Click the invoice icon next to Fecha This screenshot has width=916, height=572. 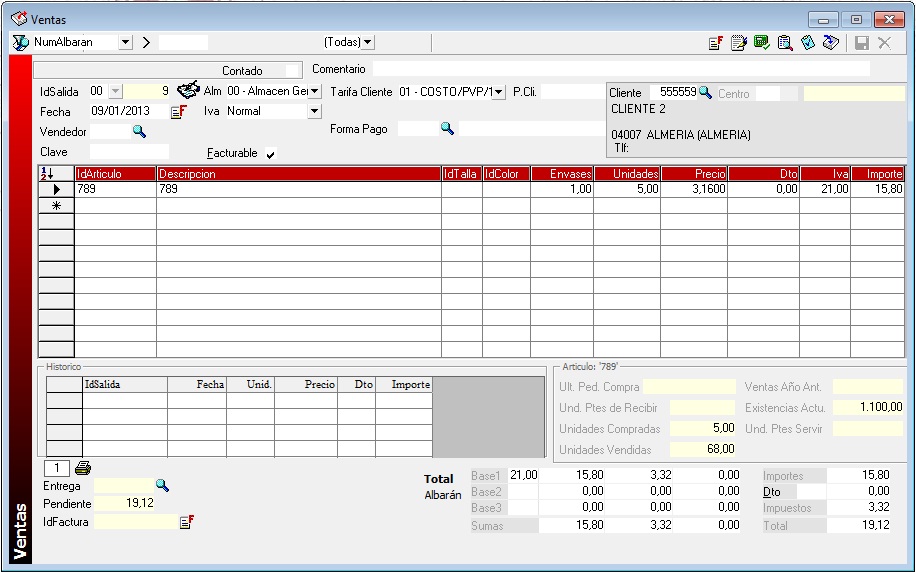coord(179,112)
